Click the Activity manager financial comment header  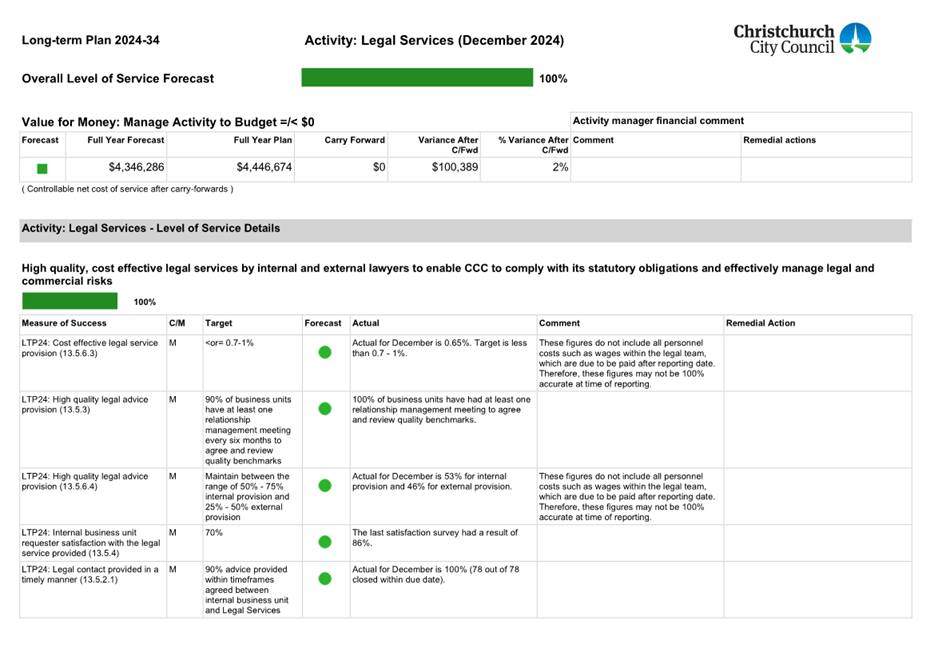click(658, 120)
